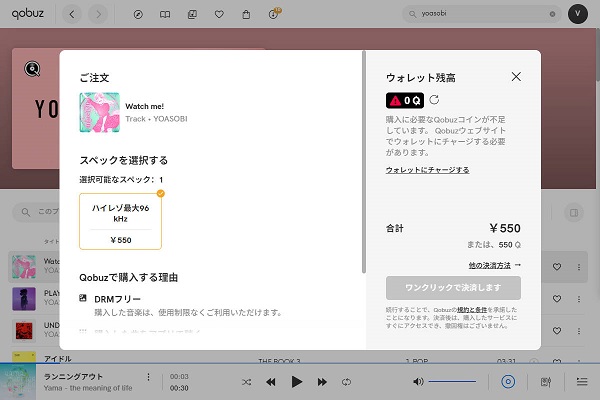Click the 0 Q wallet balance badge

[x=405, y=100]
